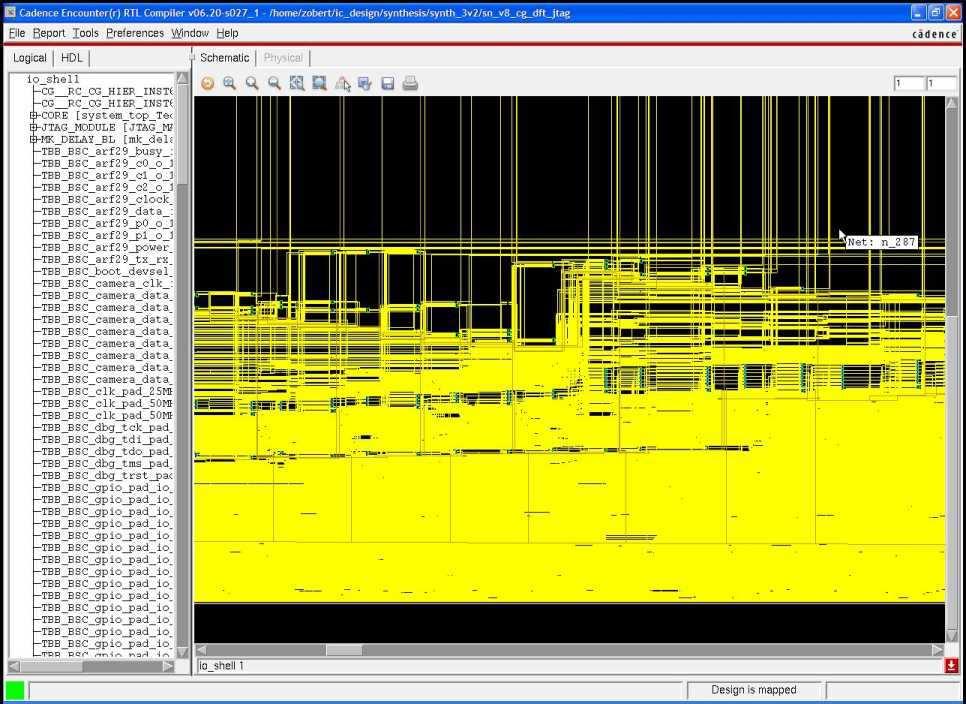Select TBB_BSC_dbg_tdo_pad tree item
This screenshot has width=966, height=704.
pos(107,451)
